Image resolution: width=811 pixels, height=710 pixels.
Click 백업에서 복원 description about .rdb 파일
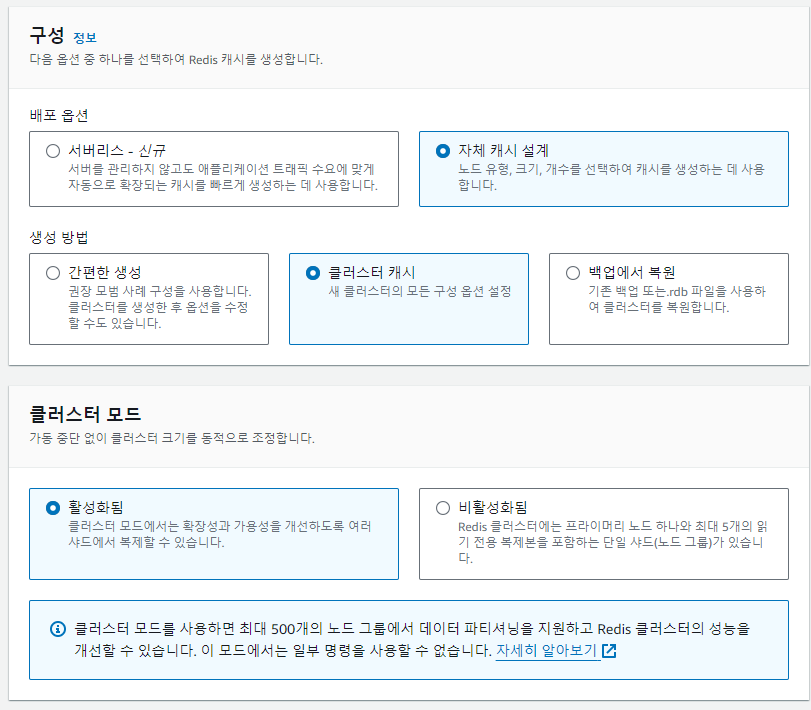point(677,299)
